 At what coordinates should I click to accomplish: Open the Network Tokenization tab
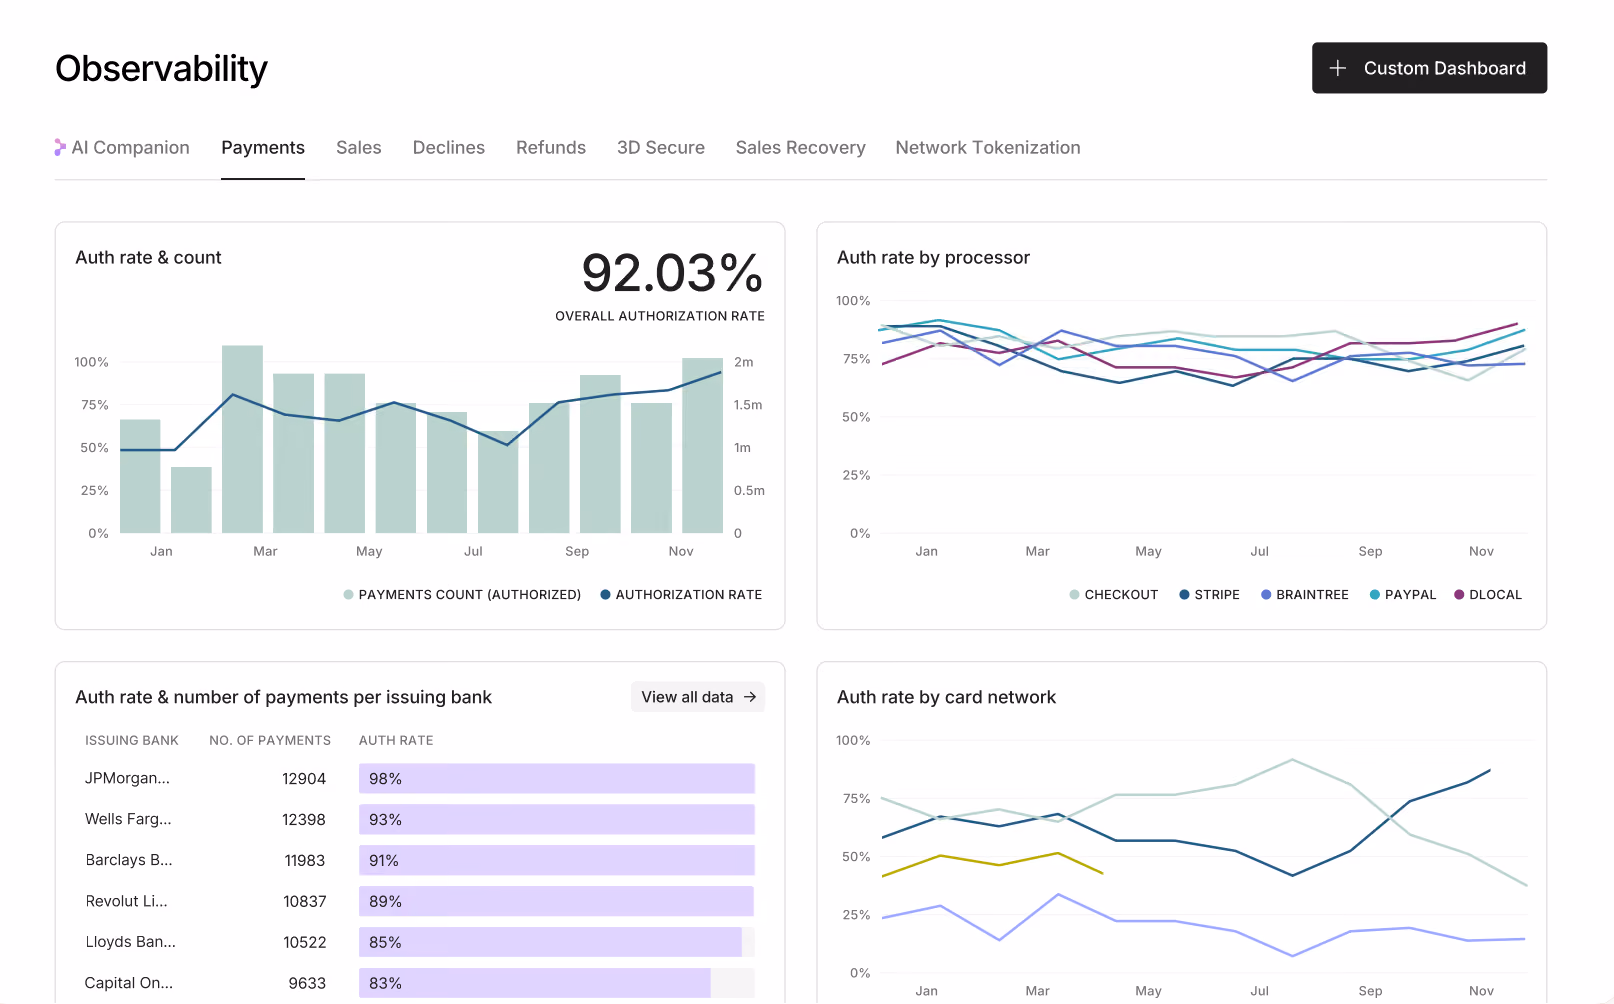(x=988, y=148)
